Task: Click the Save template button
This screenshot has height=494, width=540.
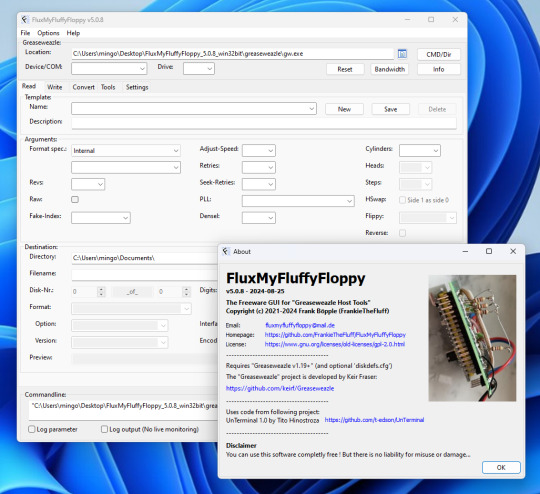Action: point(391,109)
